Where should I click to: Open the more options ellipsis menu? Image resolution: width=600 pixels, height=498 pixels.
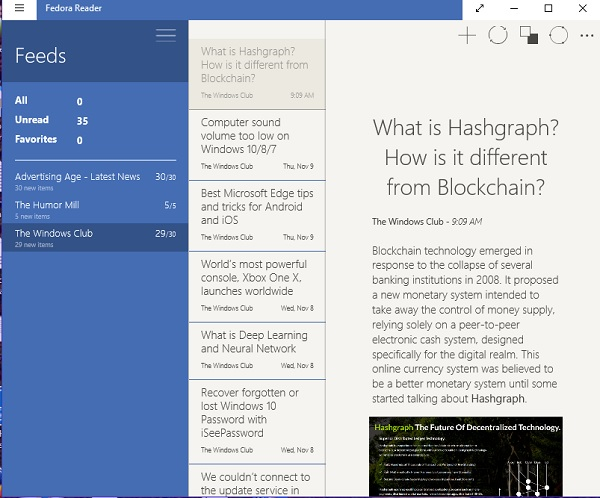(586, 36)
